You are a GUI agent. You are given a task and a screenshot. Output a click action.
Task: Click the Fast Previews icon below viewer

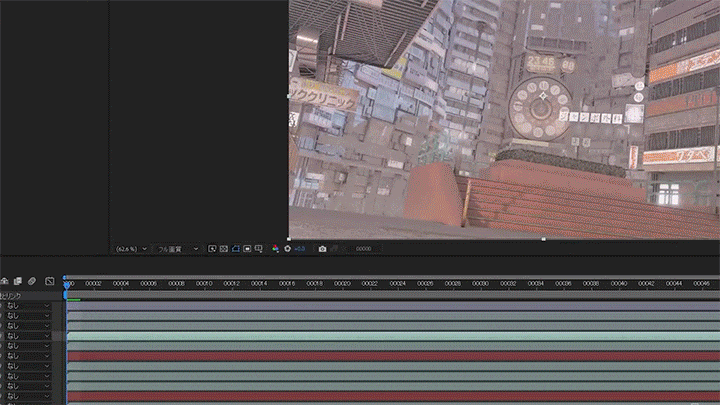[x=212, y=248]
